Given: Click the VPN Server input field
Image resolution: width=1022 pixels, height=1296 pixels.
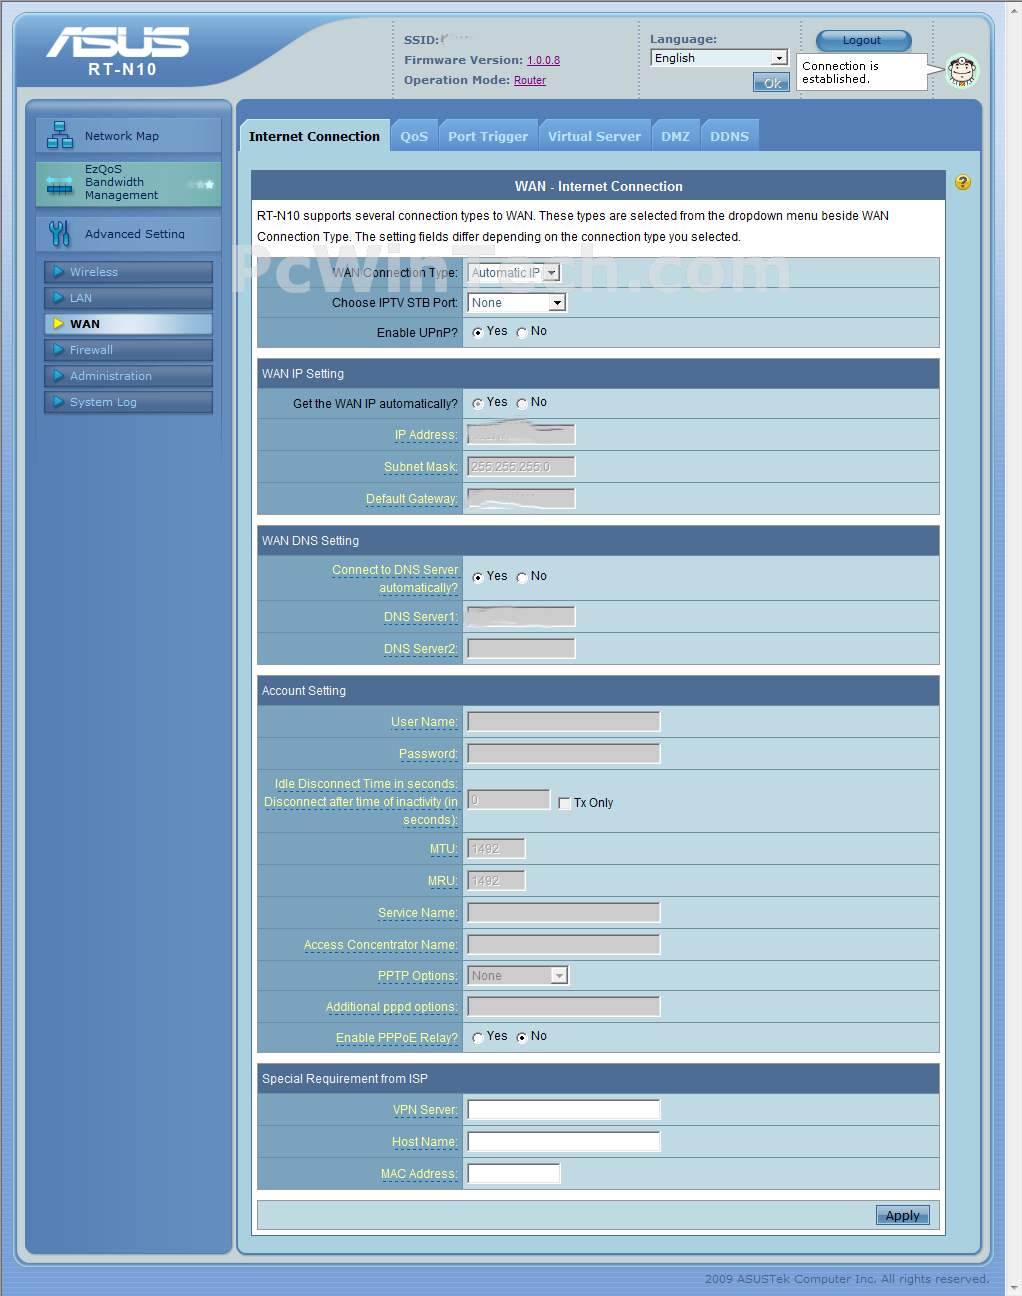Looking at the screenshot, I should coord(564,1109).
